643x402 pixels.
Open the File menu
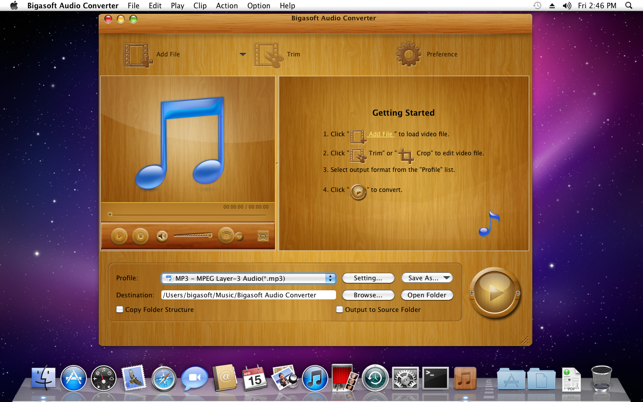coord(133,6)
